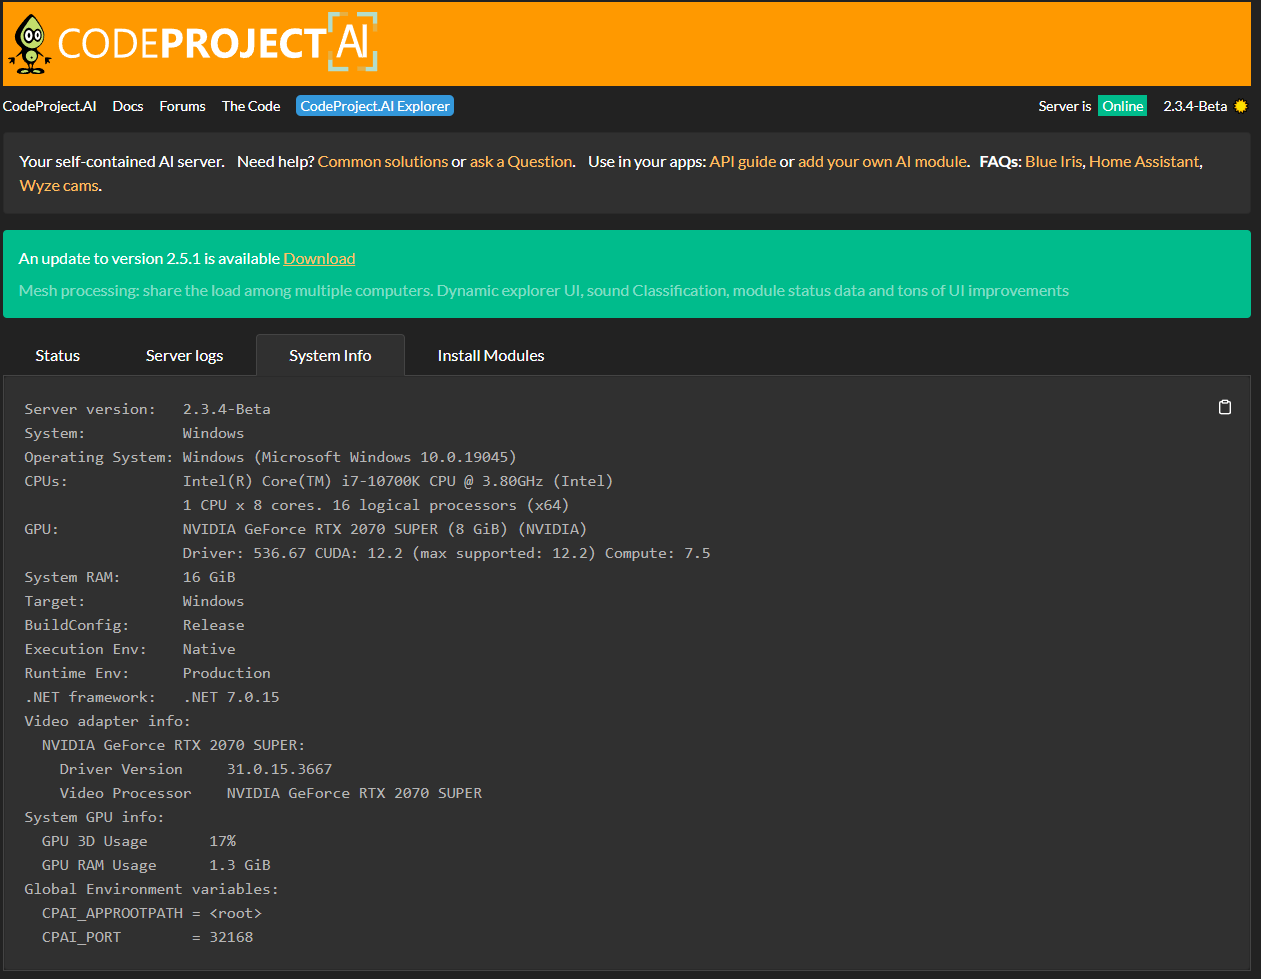Click the '.NET 7.0.15' framework value

click(x=232, y=697)
